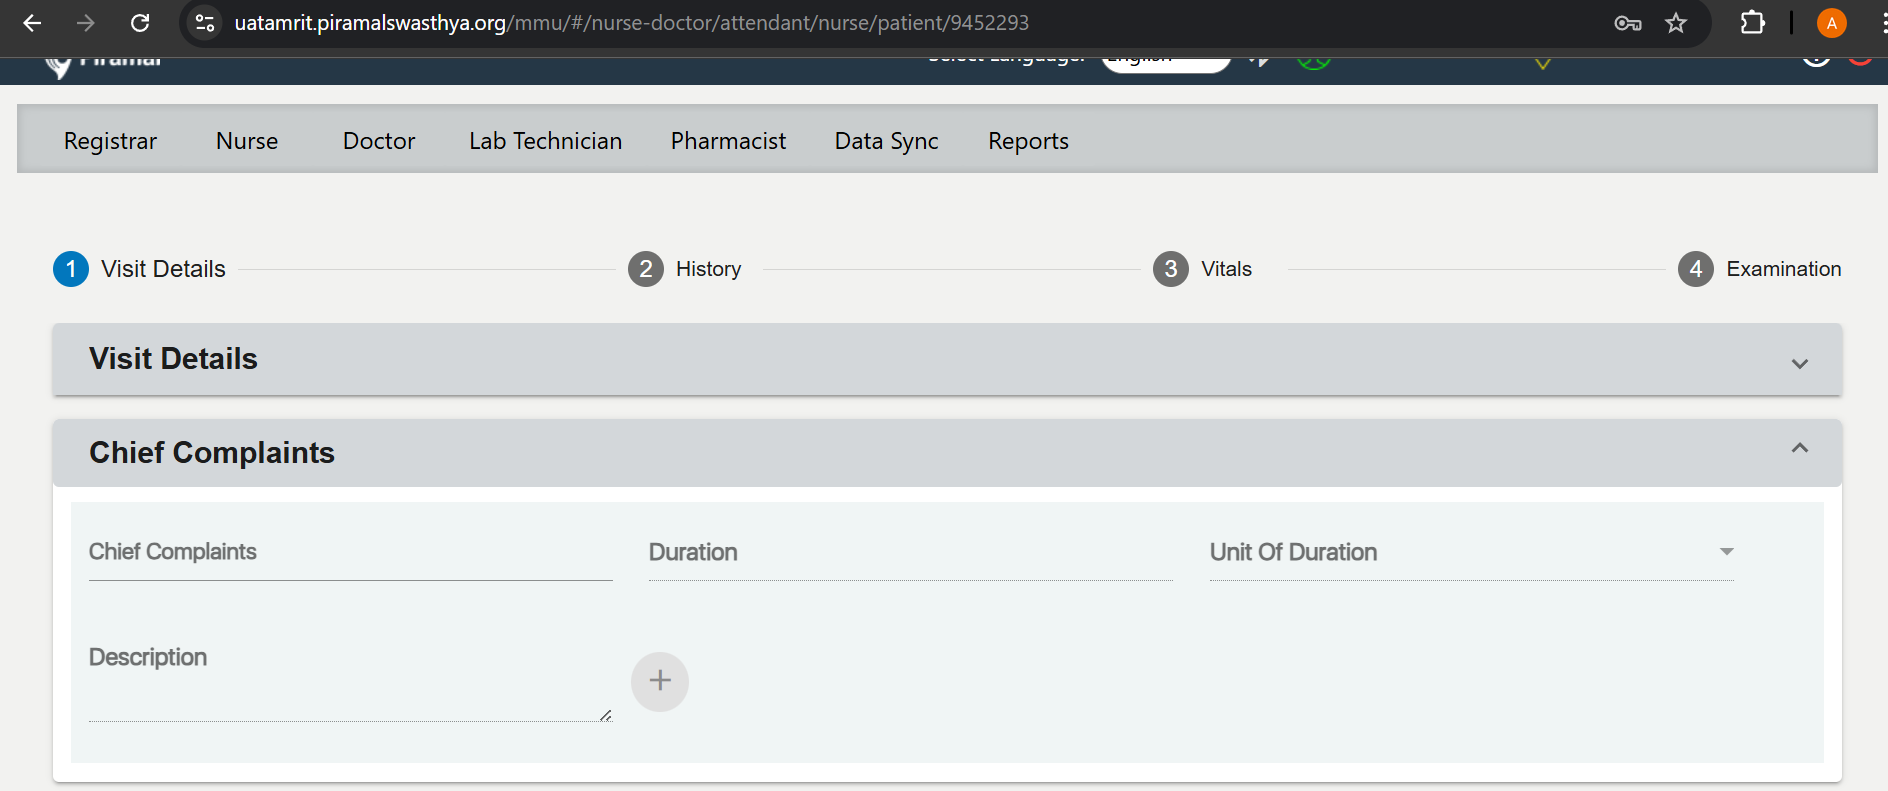
Task: Select step 1 Visit Details circle
Action: [x=71, y=269]
